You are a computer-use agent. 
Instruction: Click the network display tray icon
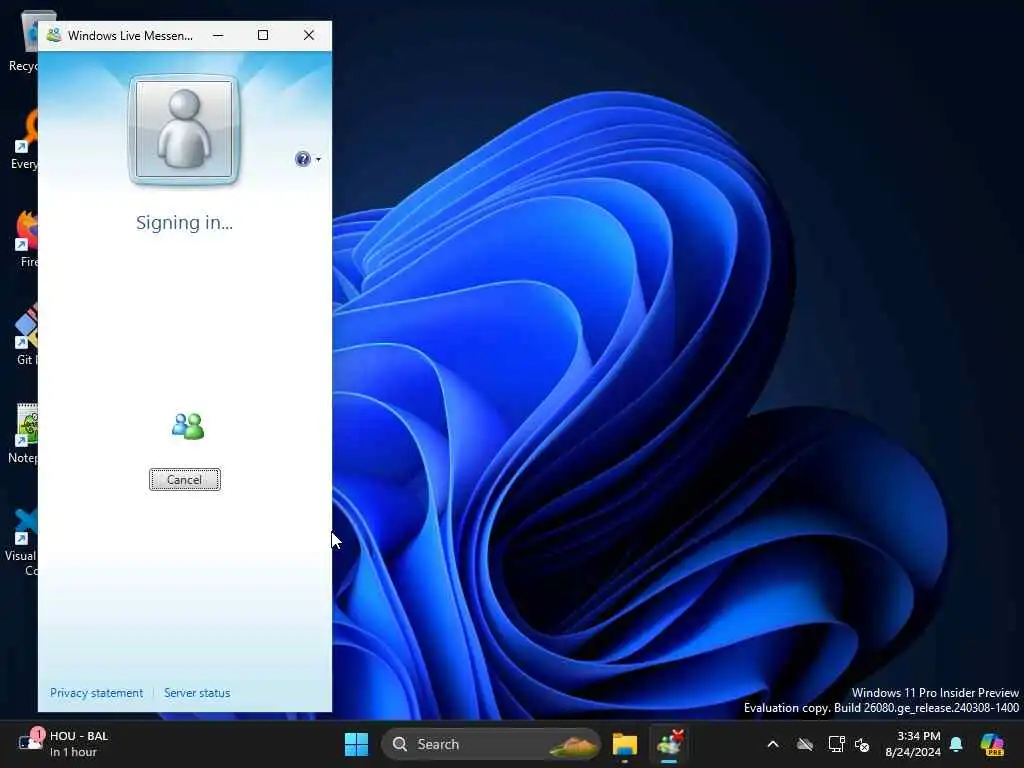click(836, 744)
